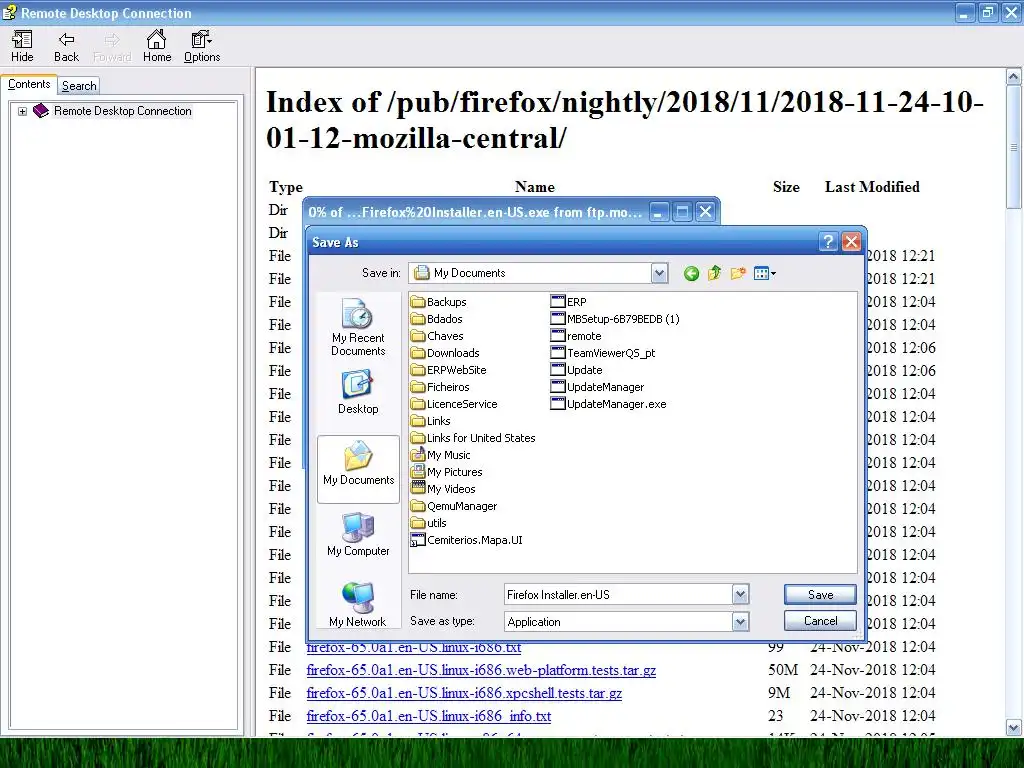Select the LicenceService folder

454,404
